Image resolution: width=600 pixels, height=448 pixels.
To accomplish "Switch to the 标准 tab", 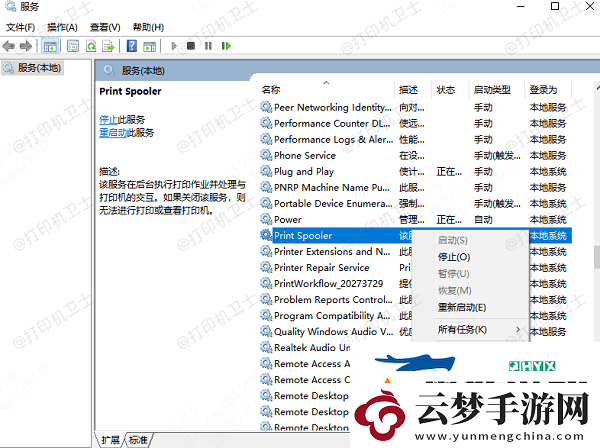I will tap(138, 440).
